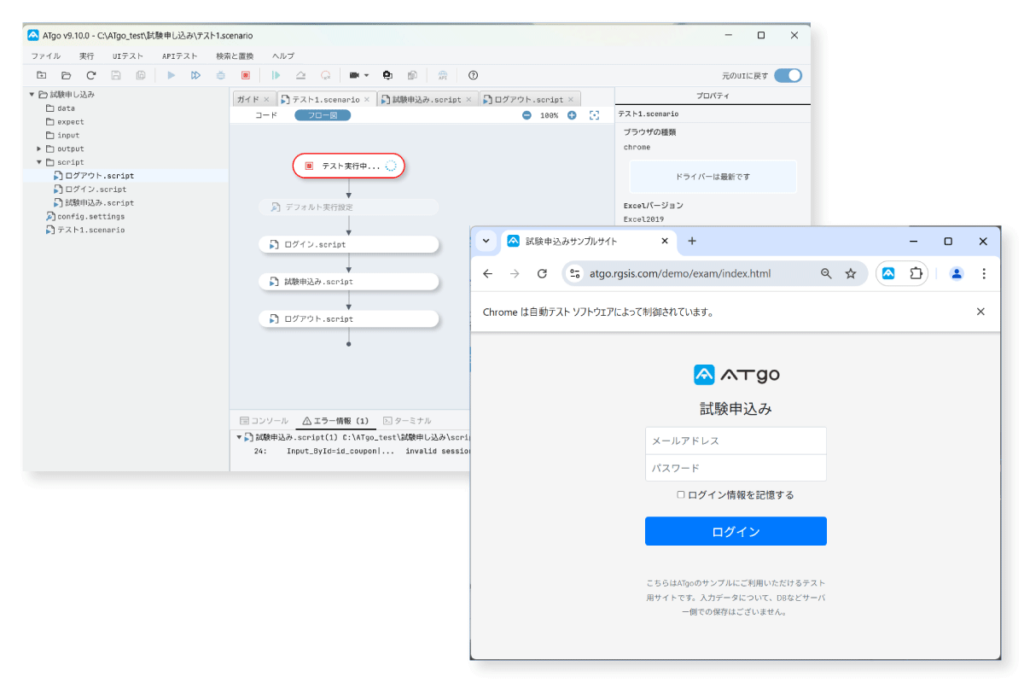Screen dimensions: 1024x683
Task: Collapse the script folder arrow
Action: click(39, 162)
